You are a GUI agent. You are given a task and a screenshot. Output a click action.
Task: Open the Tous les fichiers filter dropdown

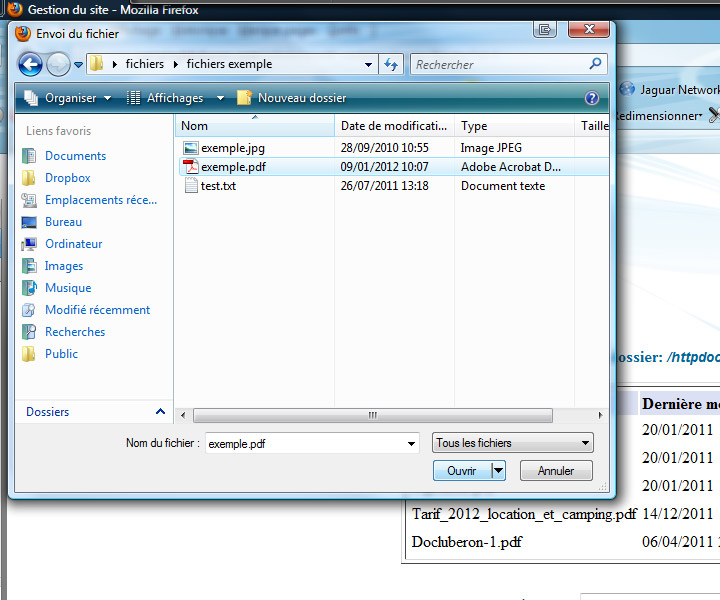513,443
